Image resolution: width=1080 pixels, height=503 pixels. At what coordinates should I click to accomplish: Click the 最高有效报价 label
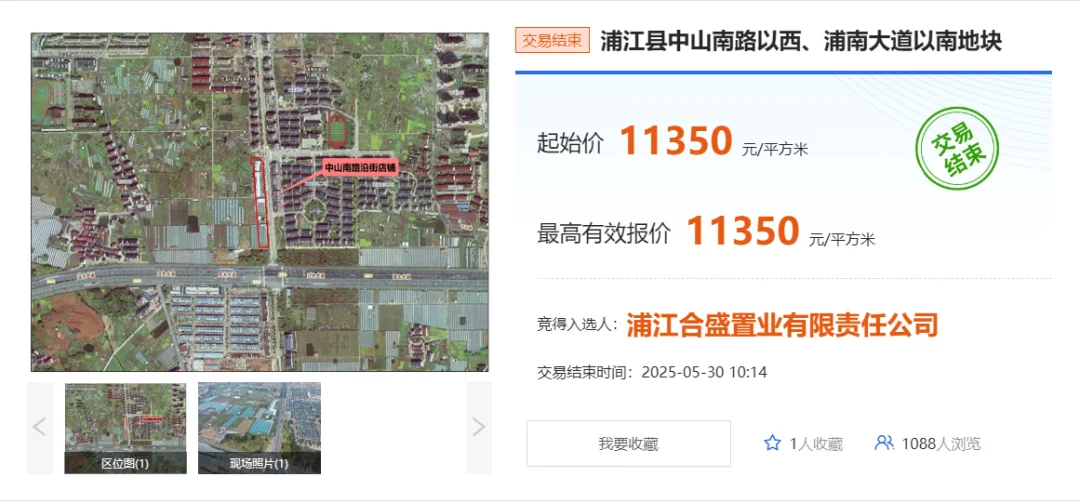click(x=604, y=233)
